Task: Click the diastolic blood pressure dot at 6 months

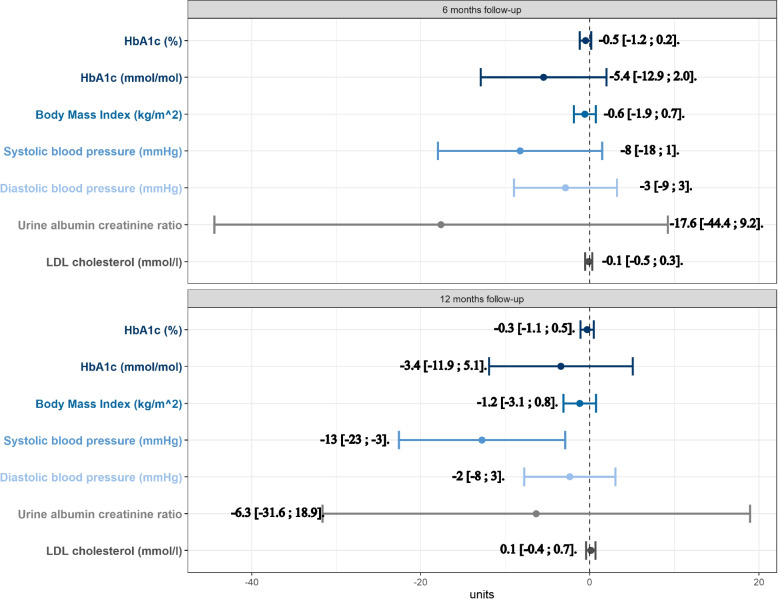Action: click(x=565, y=188)
